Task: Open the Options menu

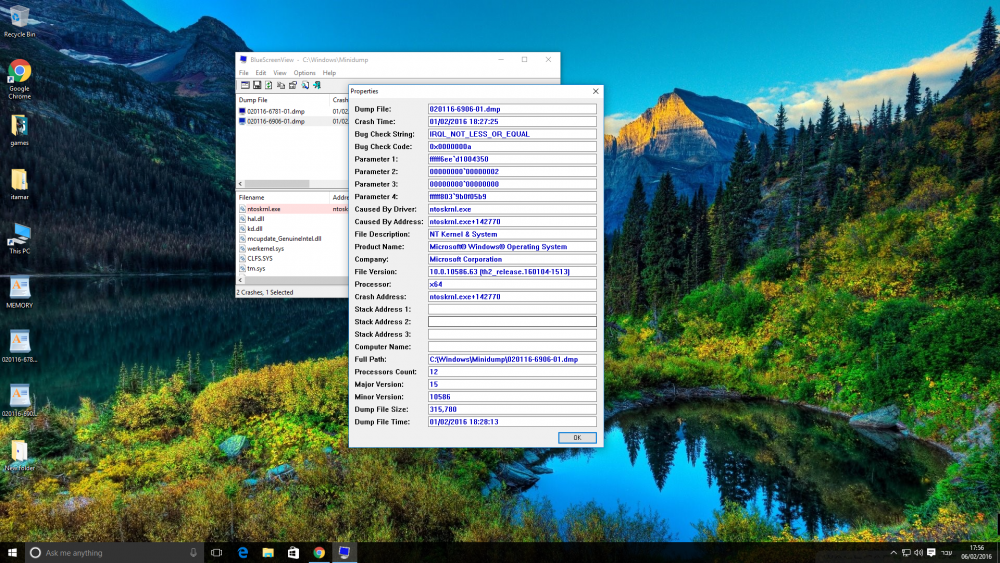Action: point(304,73)
